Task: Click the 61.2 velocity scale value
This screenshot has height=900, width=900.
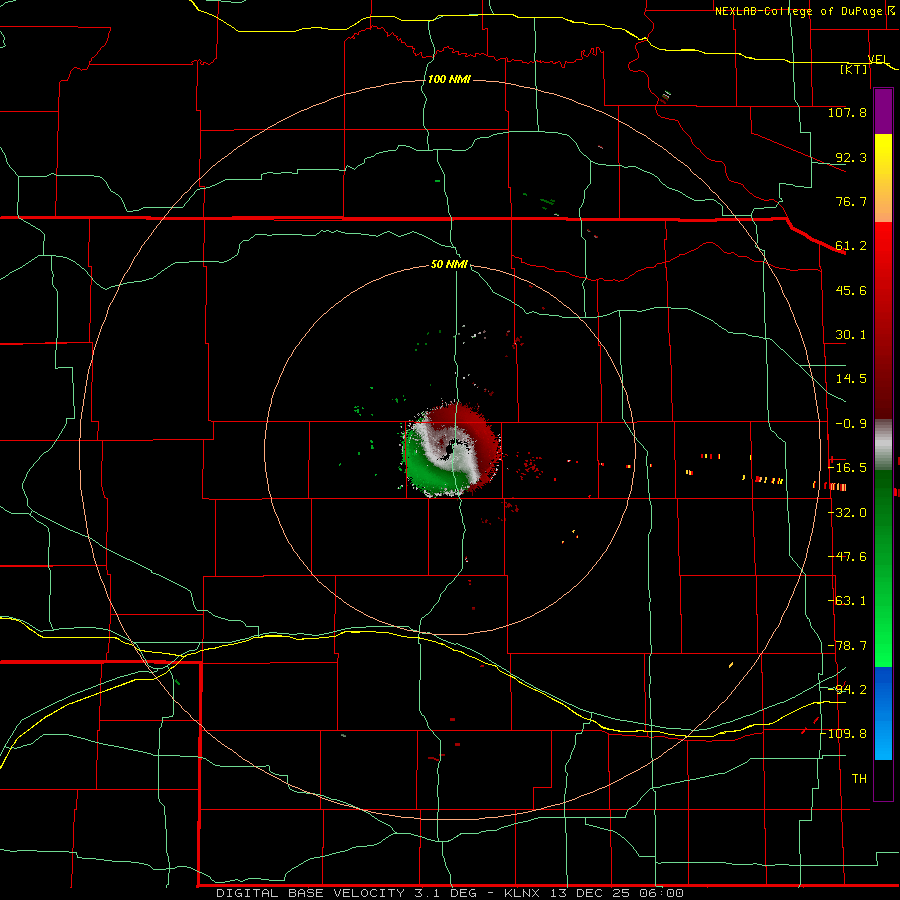Action: tap(851, 246)
